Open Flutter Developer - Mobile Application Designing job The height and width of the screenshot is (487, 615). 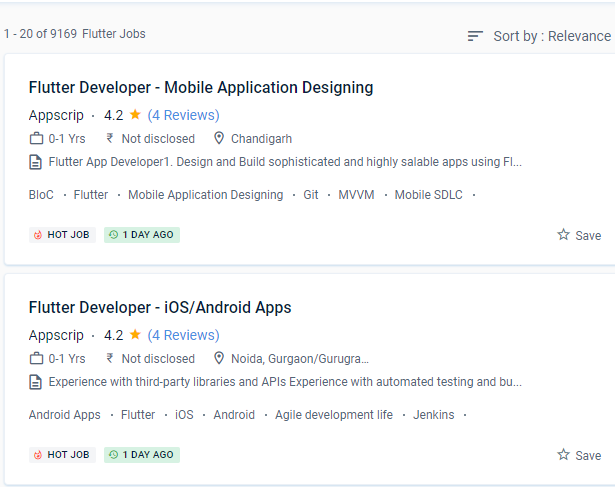[201, 88]
